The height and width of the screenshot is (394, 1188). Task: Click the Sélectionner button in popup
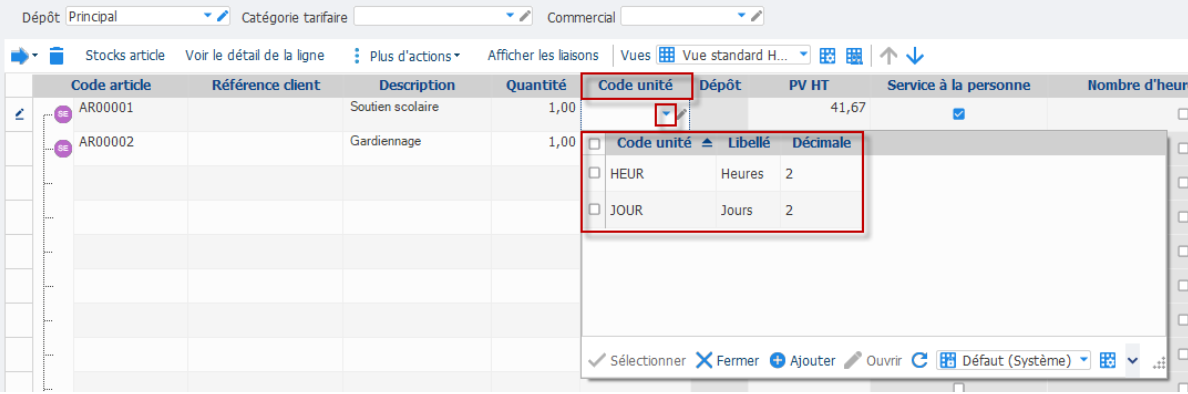click(x=637, y=361)
